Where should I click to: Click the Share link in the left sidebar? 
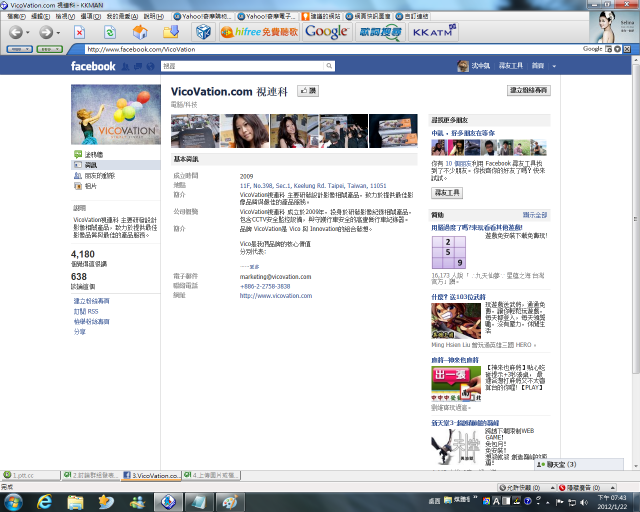80,332
